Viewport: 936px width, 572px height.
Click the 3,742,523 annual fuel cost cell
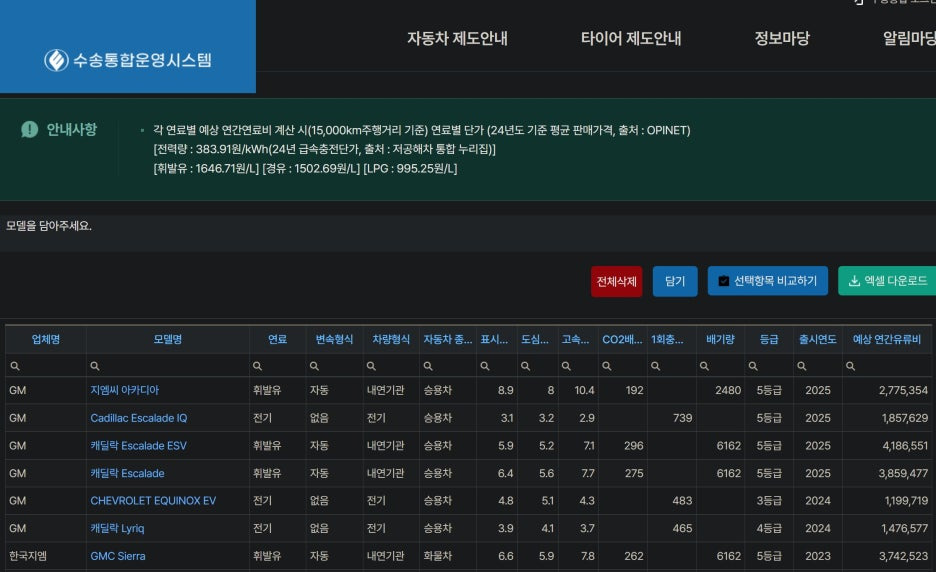[x=887, y=556]
